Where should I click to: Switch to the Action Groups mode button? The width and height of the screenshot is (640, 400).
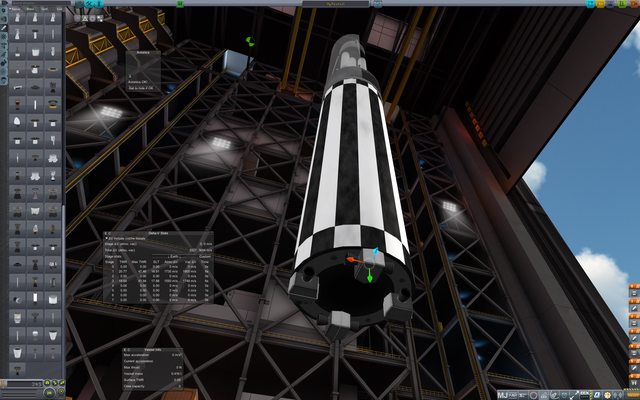89,4
